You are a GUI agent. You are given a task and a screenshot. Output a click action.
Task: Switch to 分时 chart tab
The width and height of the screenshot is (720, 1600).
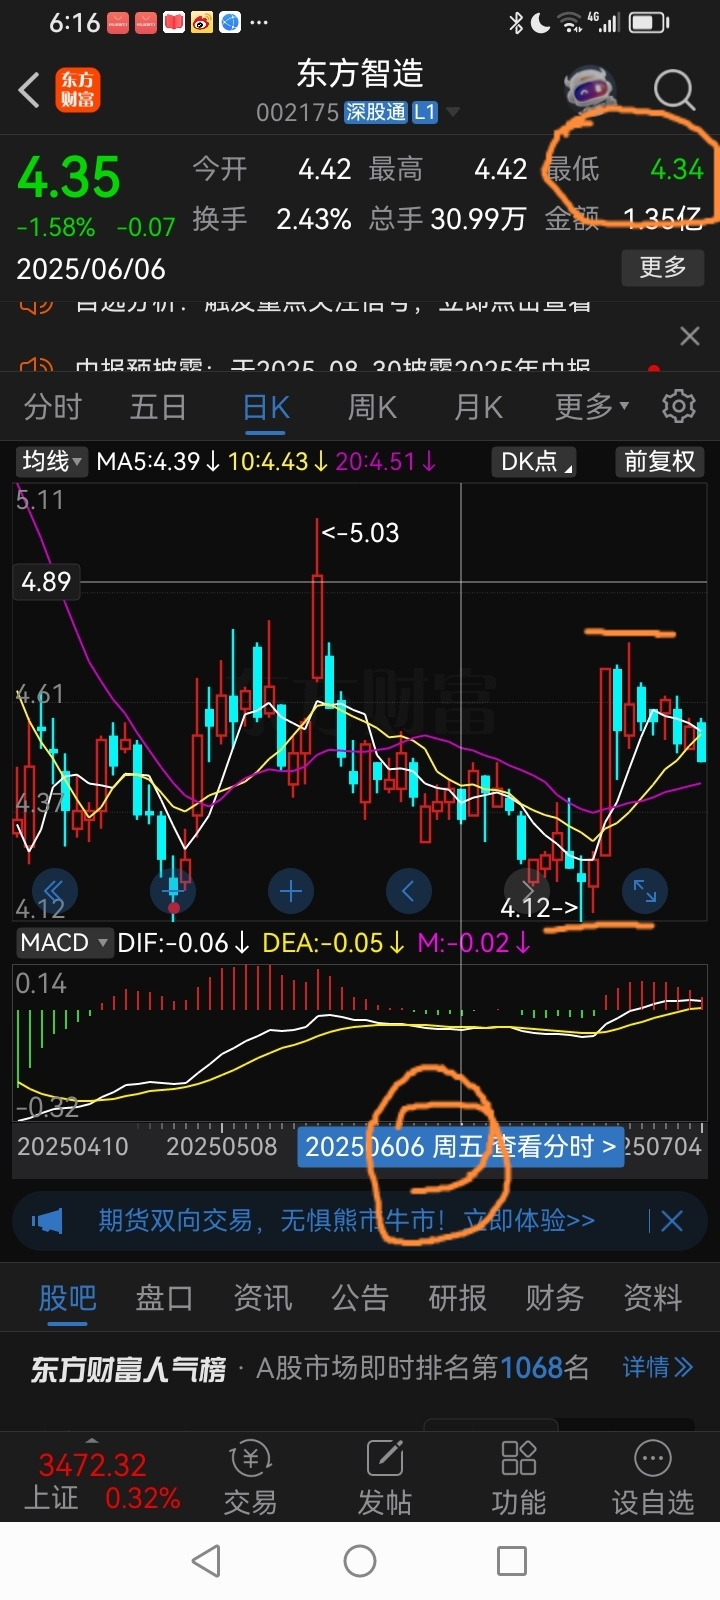pyautogui.click(x=52, y=407)
